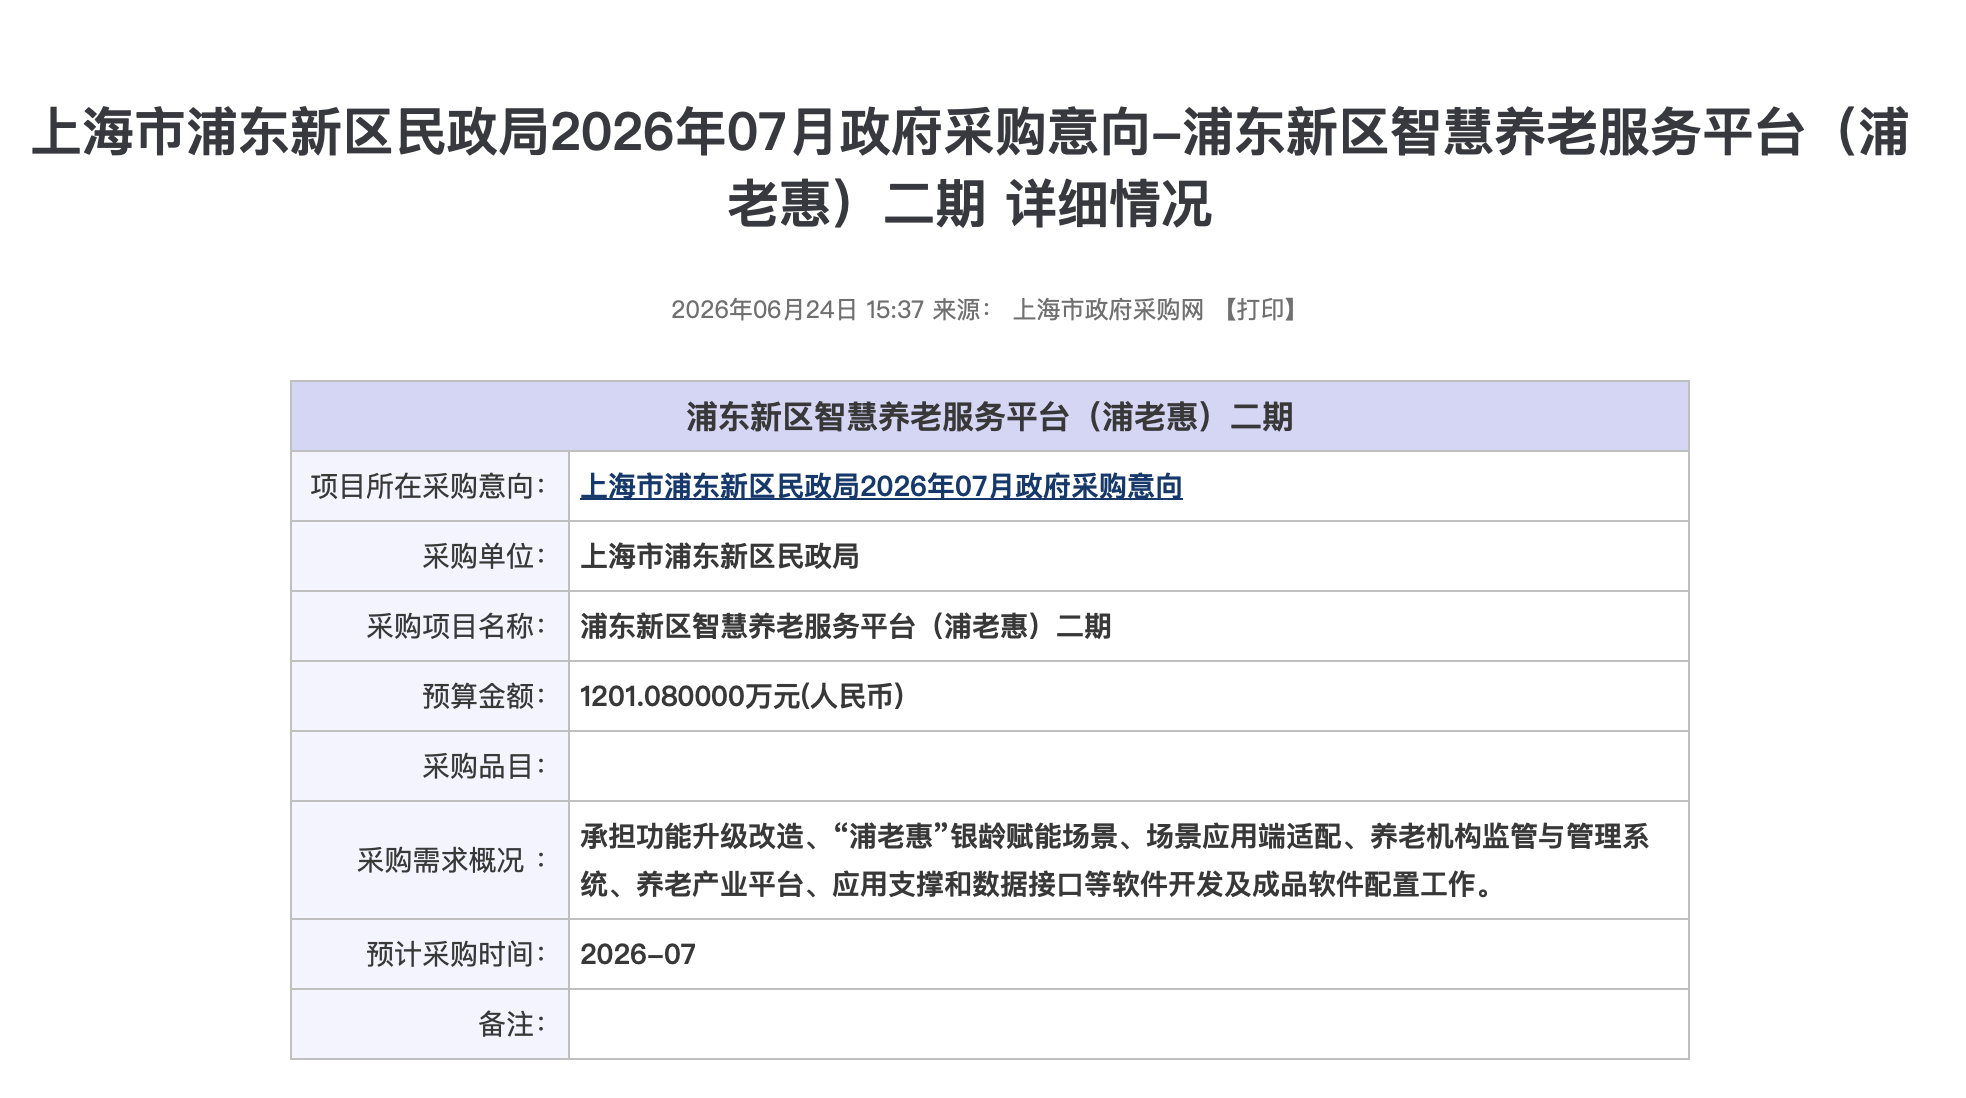Click the 上海市浦东新区民政局 value cell

pyautogui.click(x=1128, y=556)
